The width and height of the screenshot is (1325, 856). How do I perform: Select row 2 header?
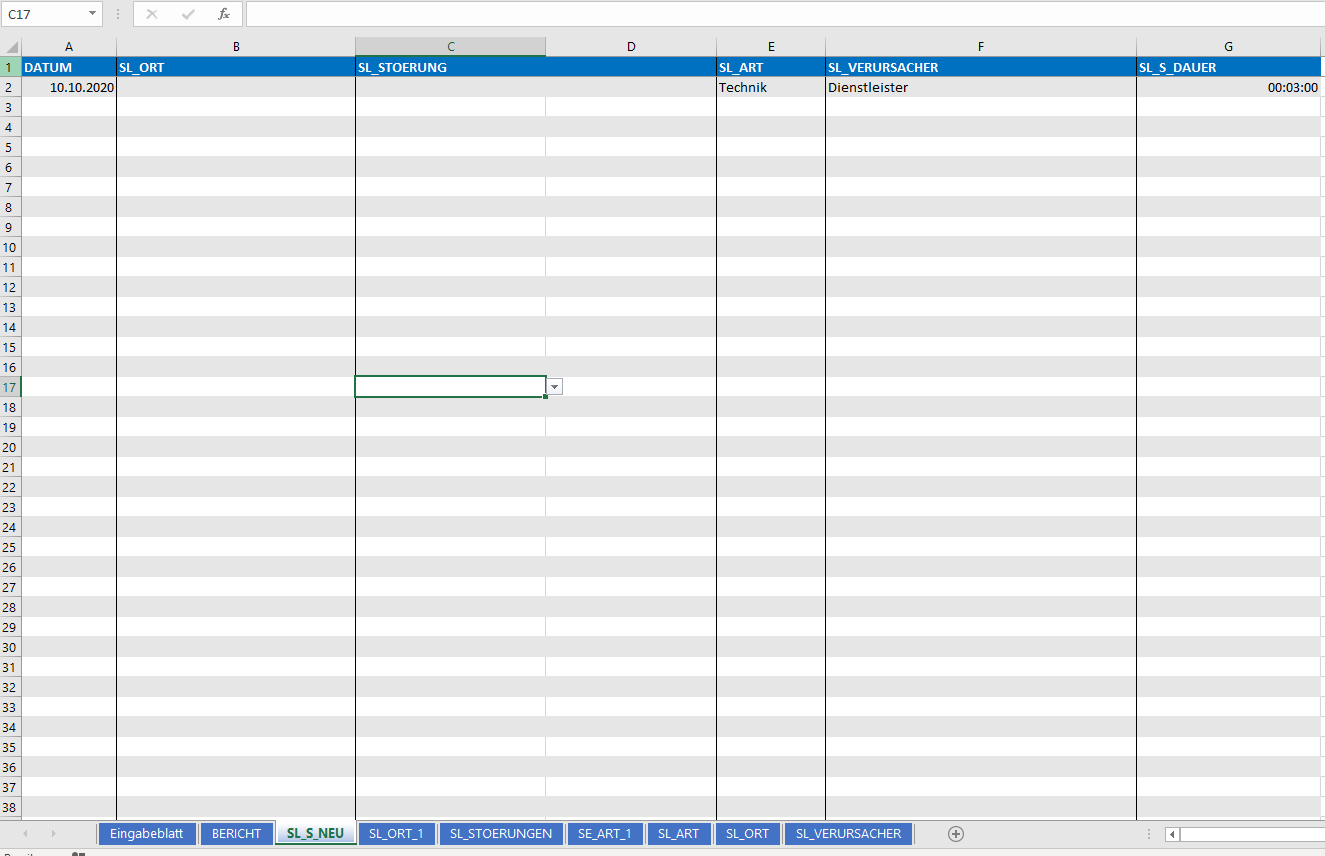10,87
